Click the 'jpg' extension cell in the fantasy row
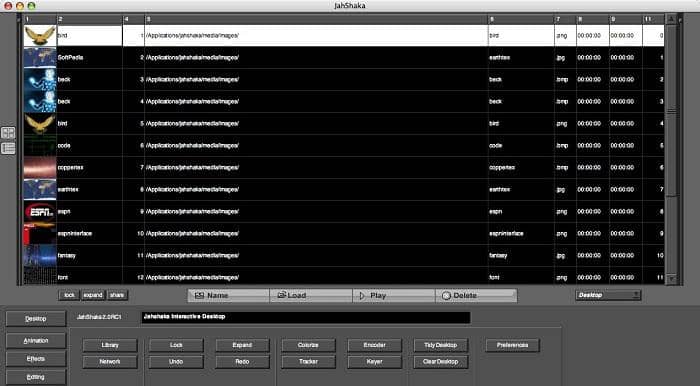Screen dimensions: 700x386 pyautogui.click(x=565, y=256)
